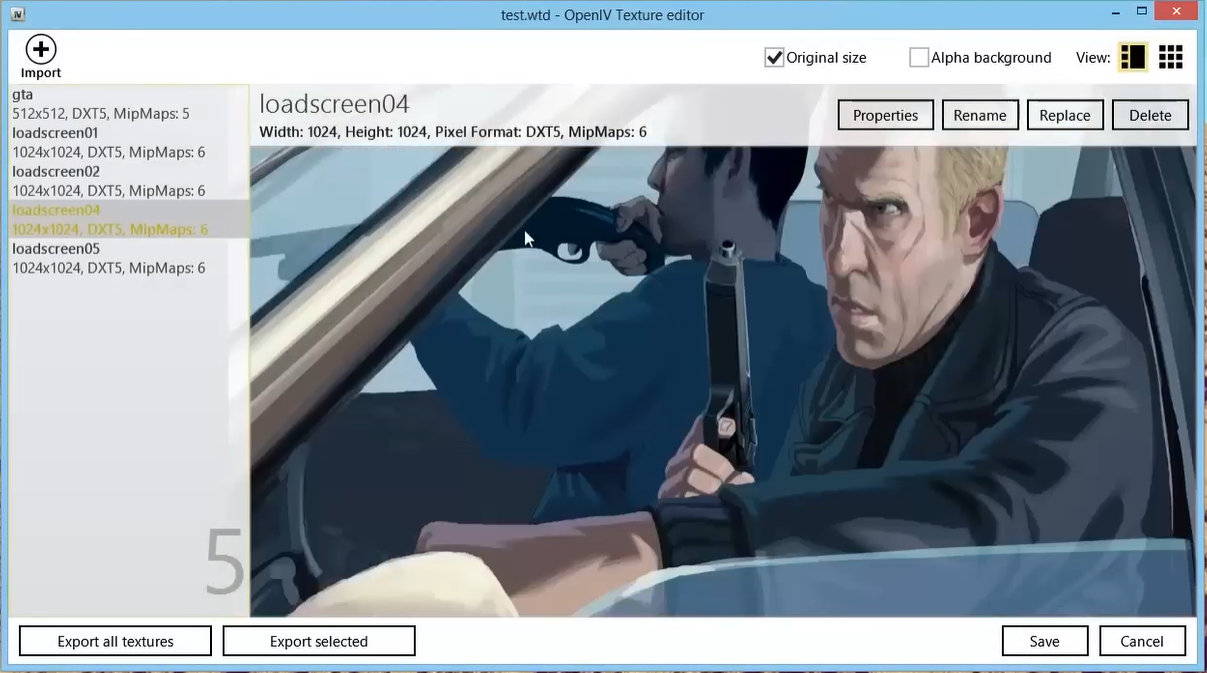Click the Export selected button
Screen dimensions: 1207x673
[x=319, y=641]
